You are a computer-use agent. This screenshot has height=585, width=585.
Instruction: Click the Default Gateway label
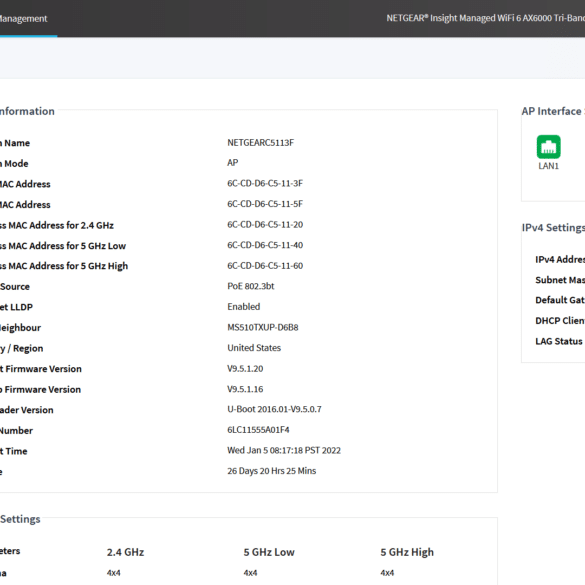(560, 300)
